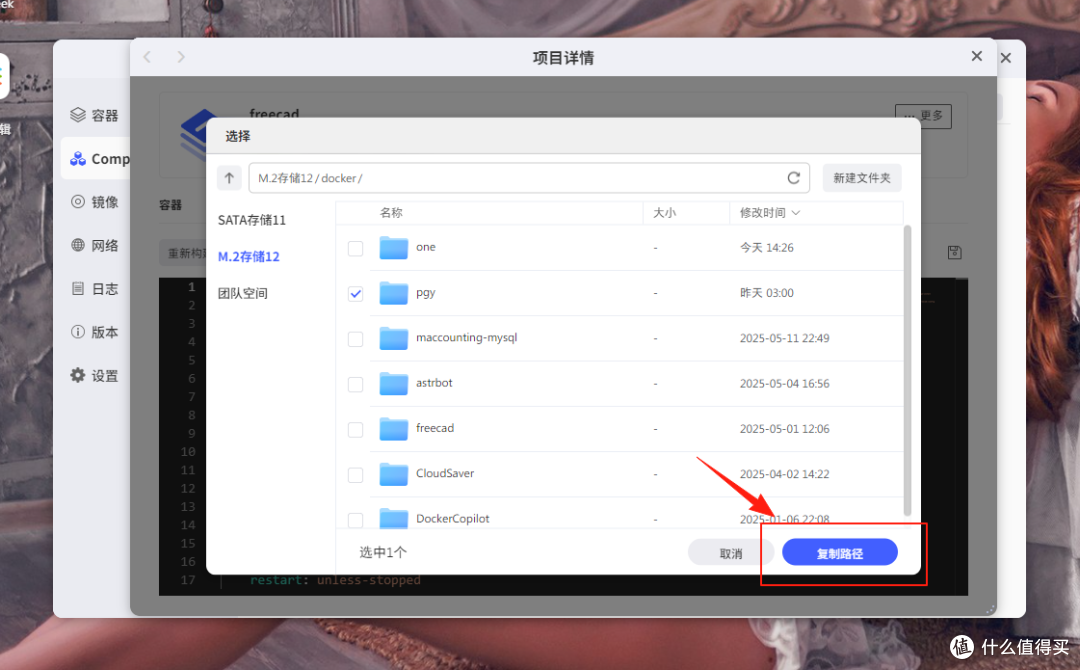The width and height of the screenshot is (1080, 670).
Task: Open 设置 in sidebar
Action: [x=94, y=375]
